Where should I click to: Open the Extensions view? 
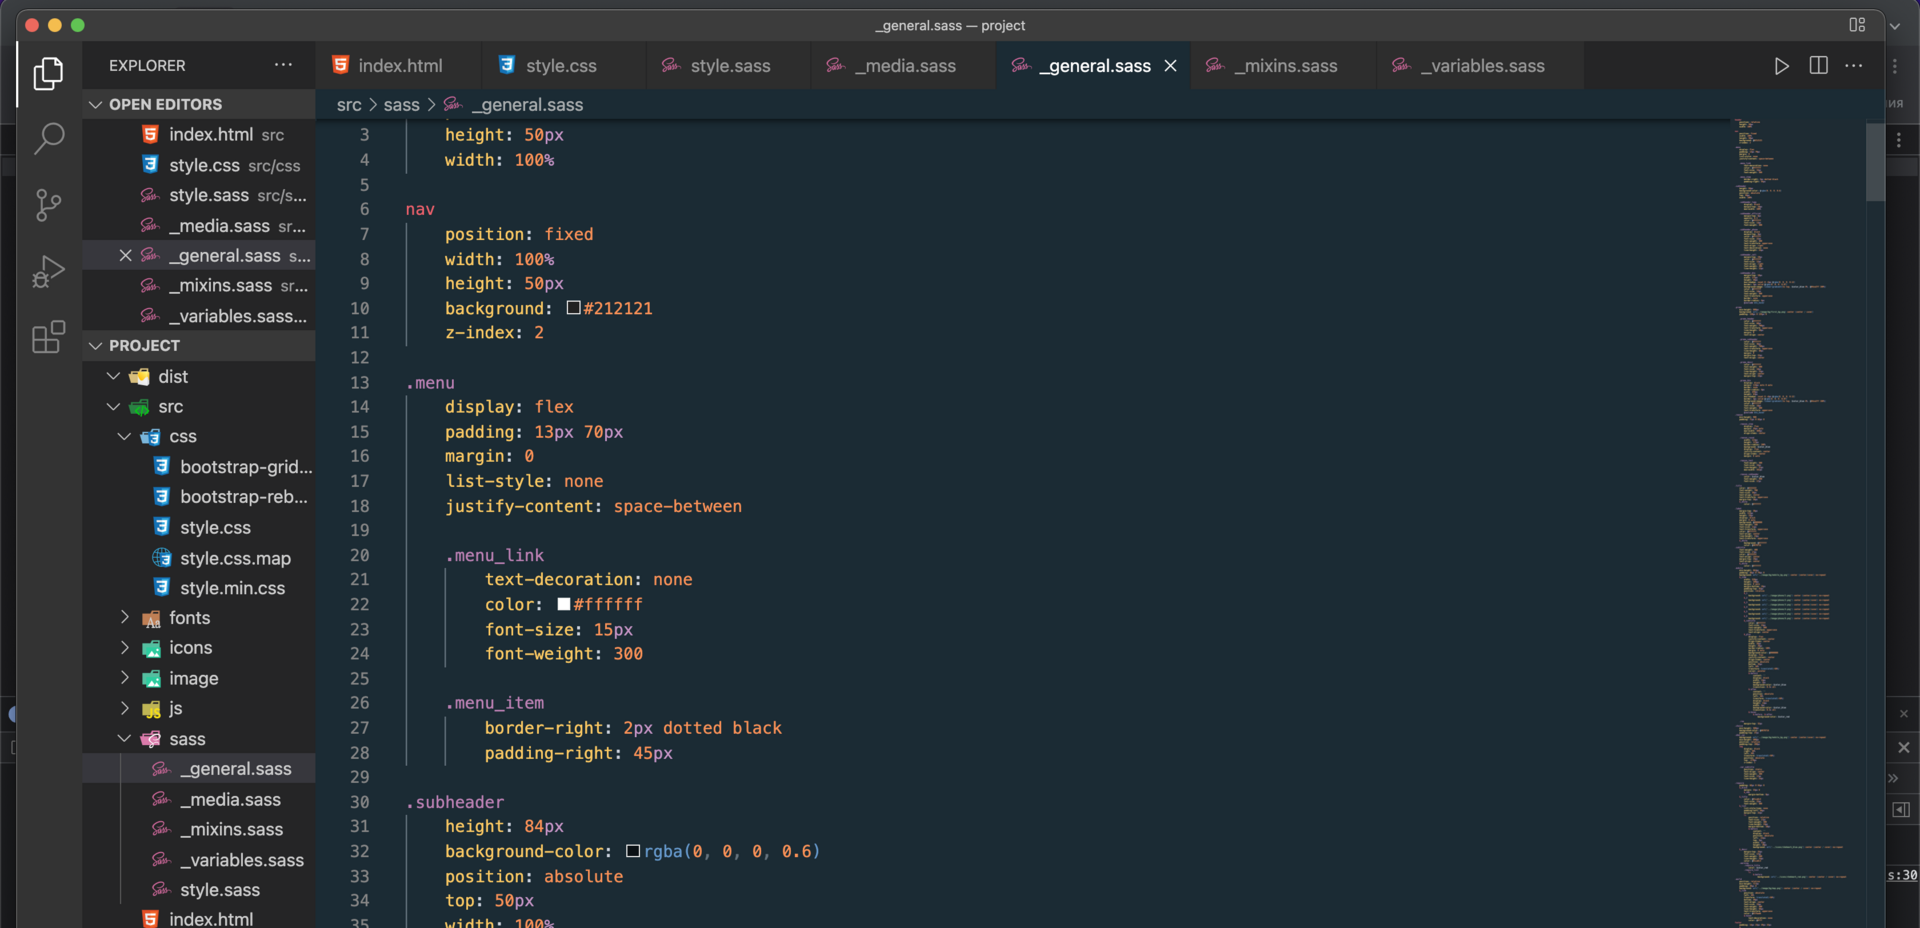pyautogui.click(x=48, y=337)
